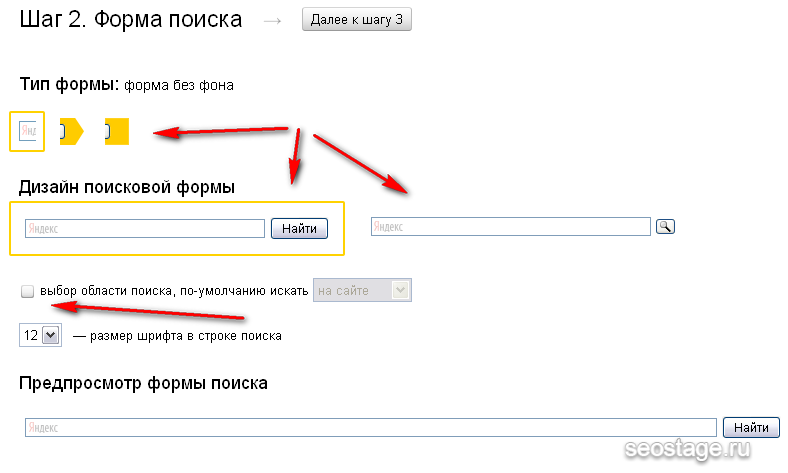Focus the search field in the highlighted design

point(144,229)
